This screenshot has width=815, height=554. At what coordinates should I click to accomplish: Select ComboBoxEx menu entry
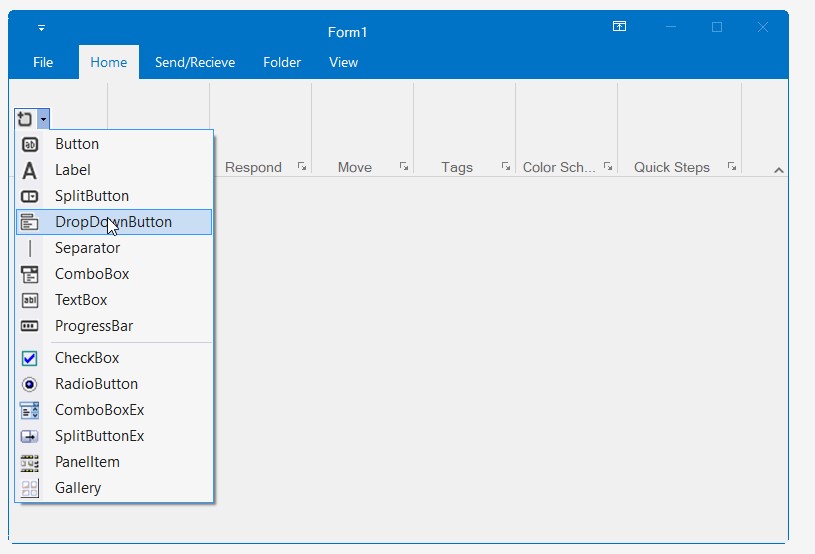point(114,410)
